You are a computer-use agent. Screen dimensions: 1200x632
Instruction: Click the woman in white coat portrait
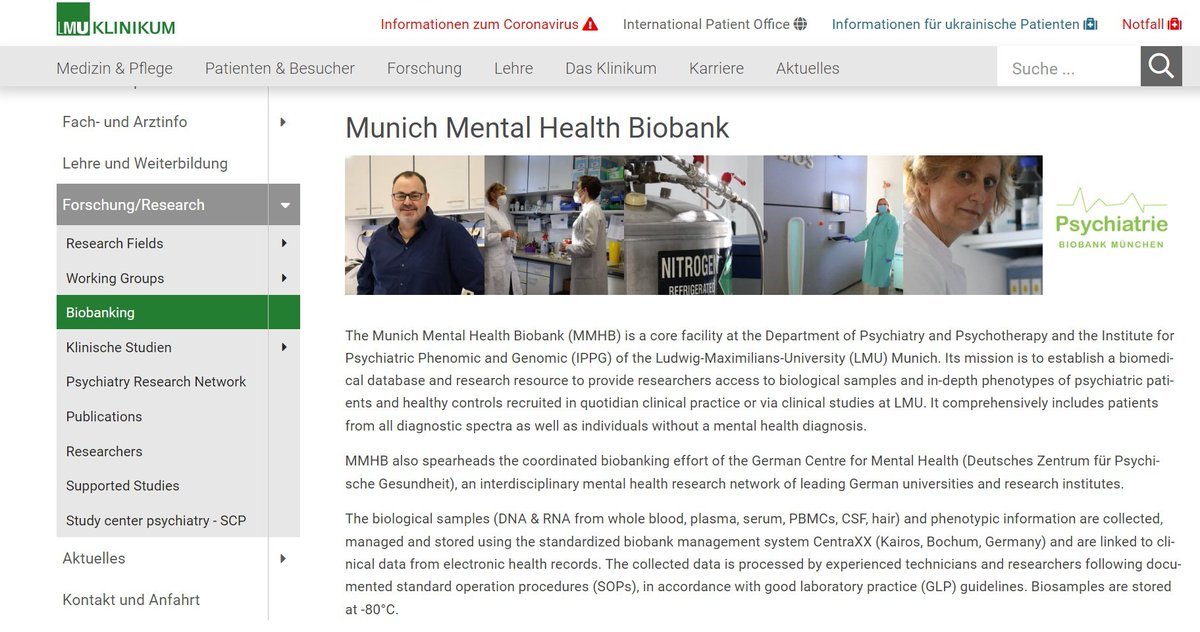coord(973,225)
